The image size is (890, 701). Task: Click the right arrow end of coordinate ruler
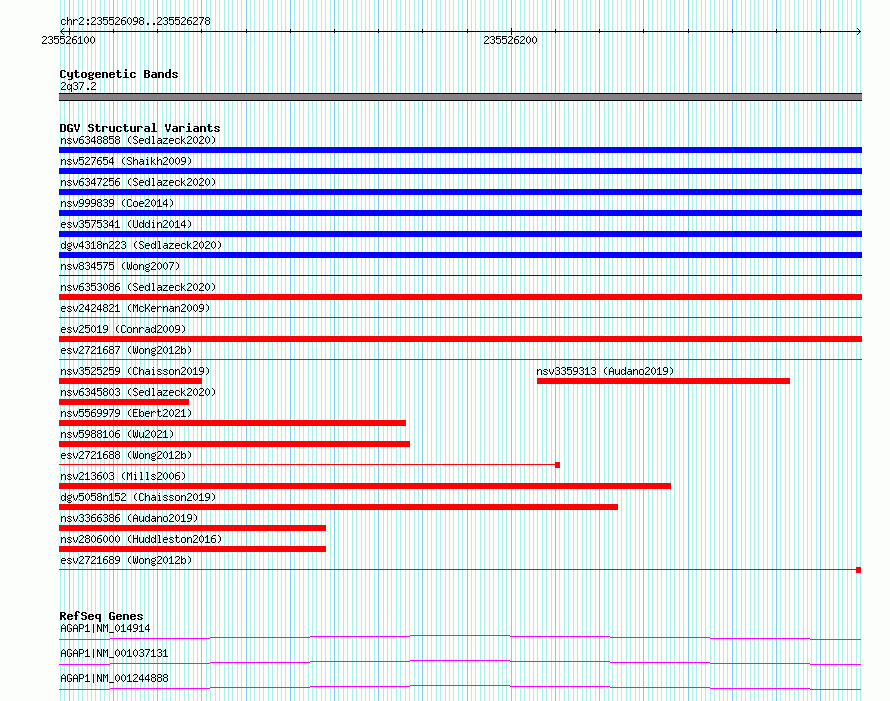(859, 31)
